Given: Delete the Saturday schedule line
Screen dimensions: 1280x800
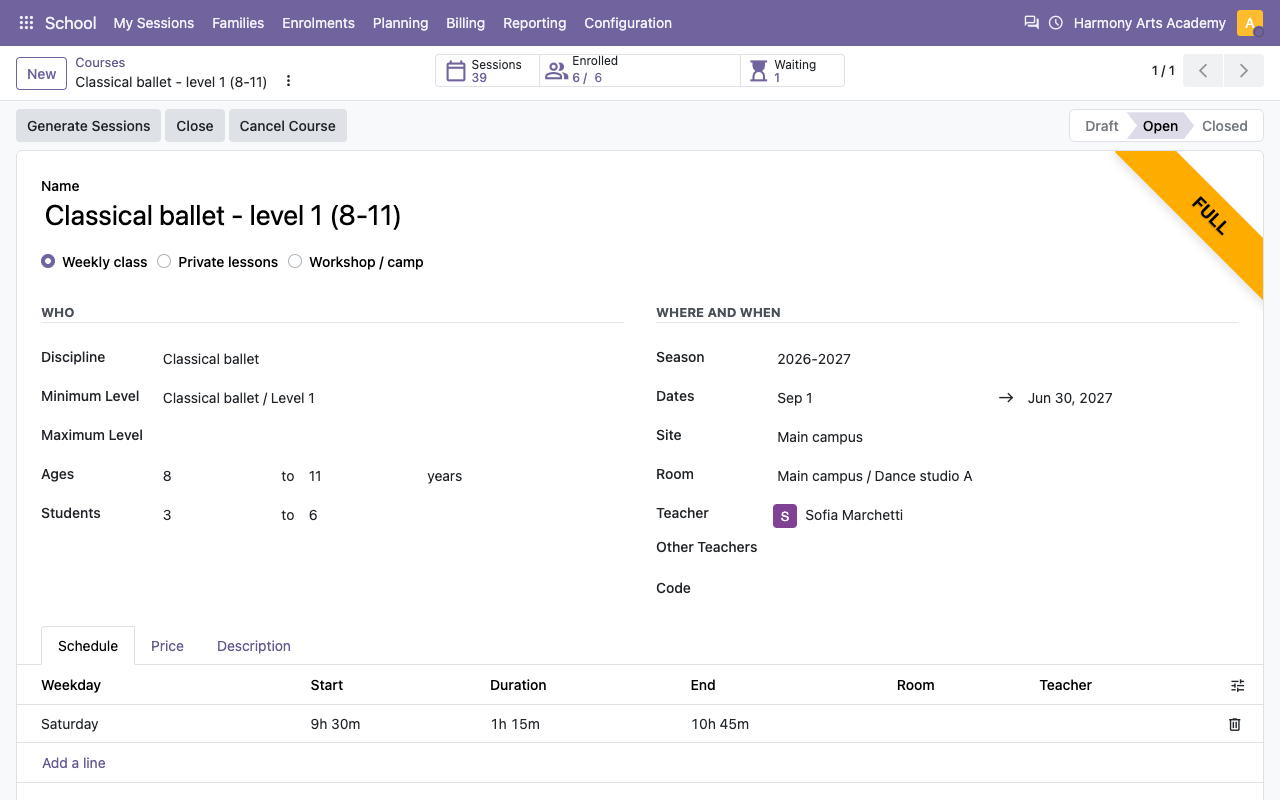Looking at the screenshot, I should (x=1234, y=724).
